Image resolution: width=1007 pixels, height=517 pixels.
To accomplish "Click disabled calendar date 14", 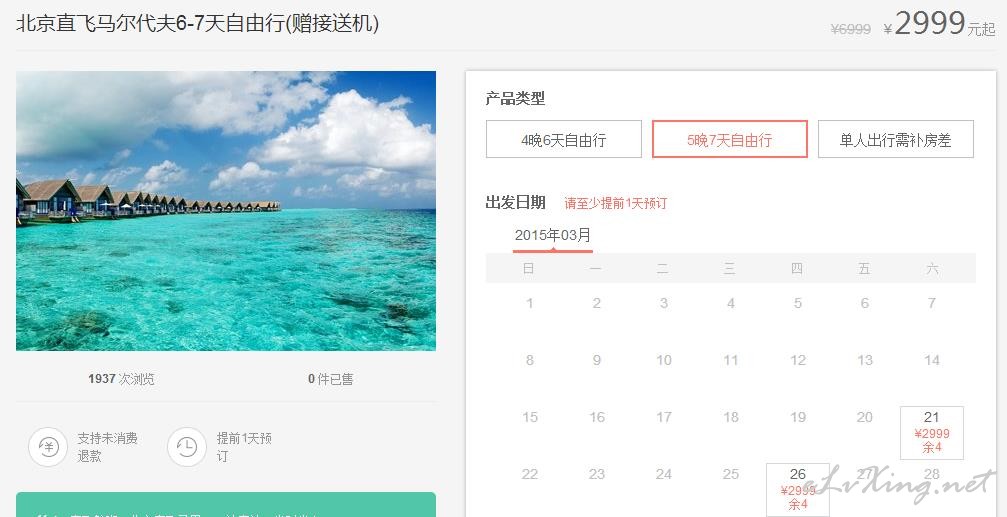I will (x=932, y=360).
